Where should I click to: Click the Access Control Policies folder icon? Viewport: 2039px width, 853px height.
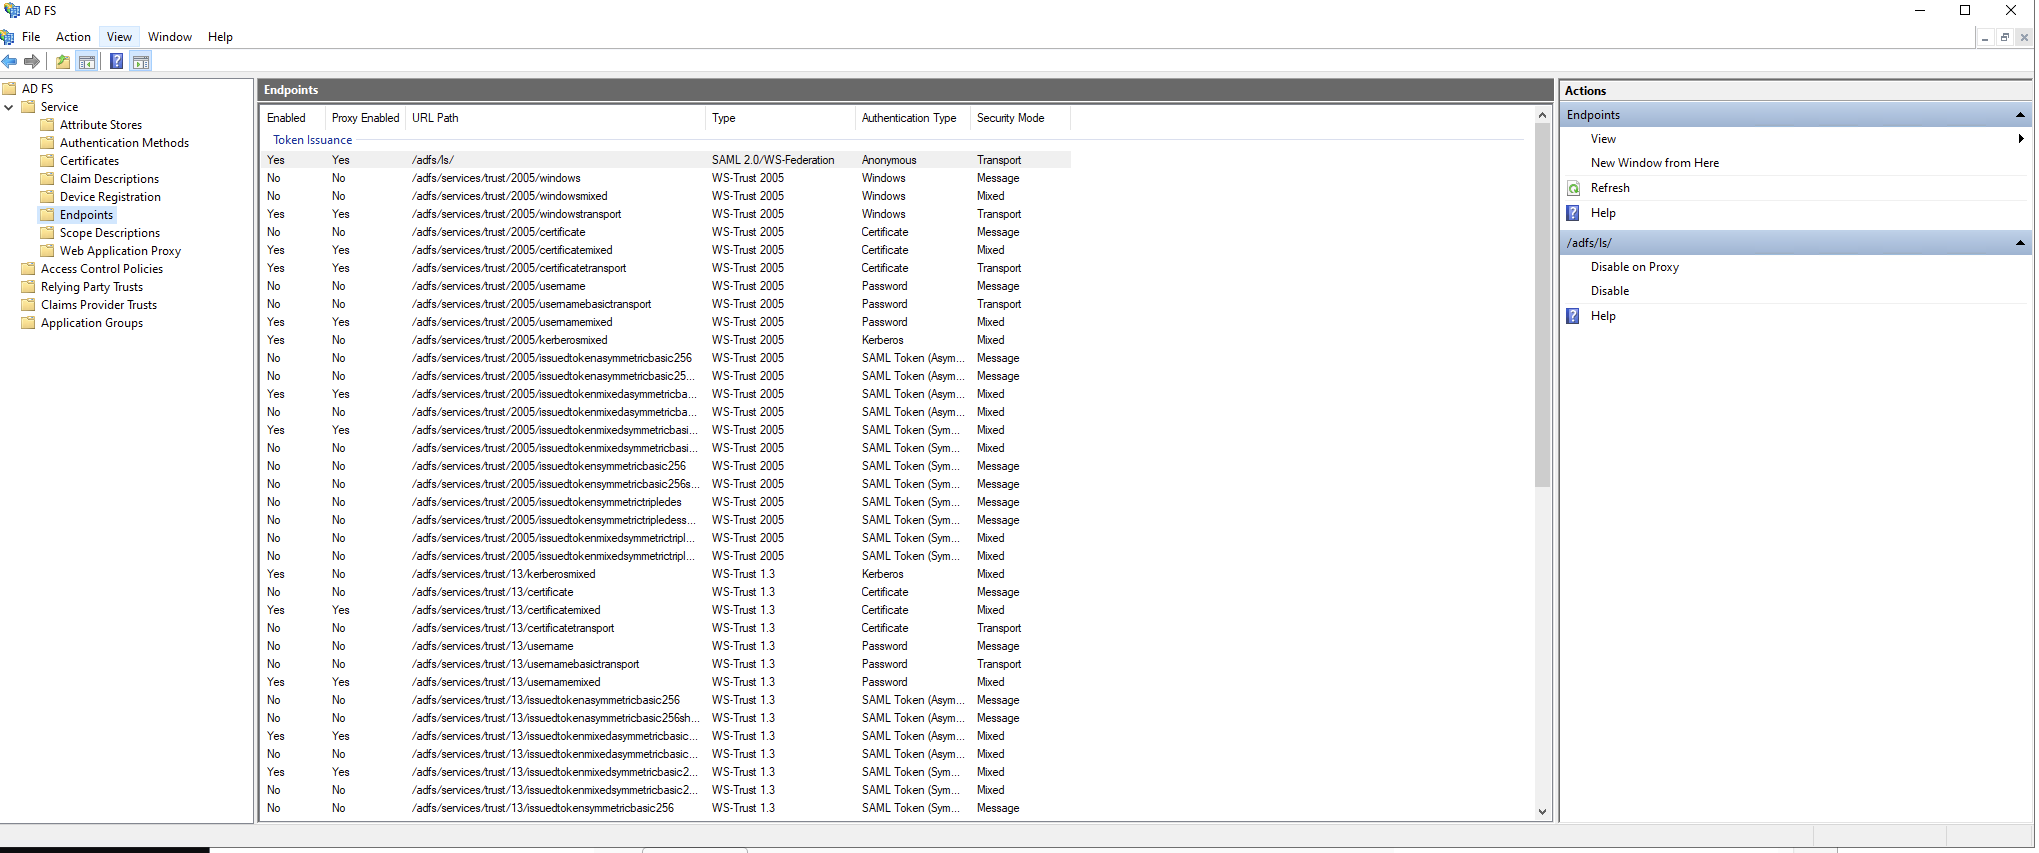(x=28, y=269)
